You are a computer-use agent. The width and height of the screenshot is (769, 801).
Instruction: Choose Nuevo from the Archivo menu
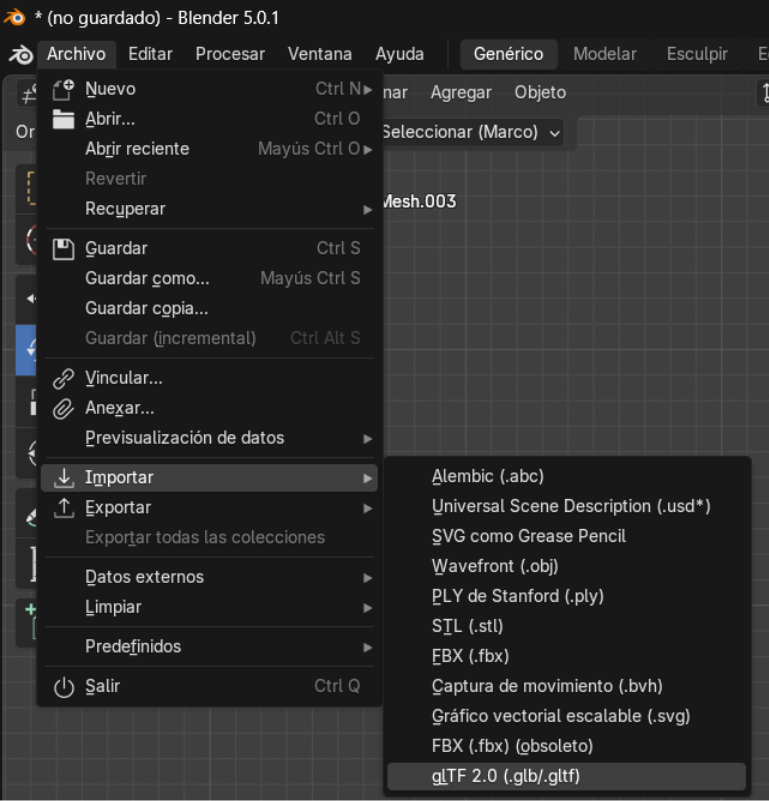tap(209, 89)
